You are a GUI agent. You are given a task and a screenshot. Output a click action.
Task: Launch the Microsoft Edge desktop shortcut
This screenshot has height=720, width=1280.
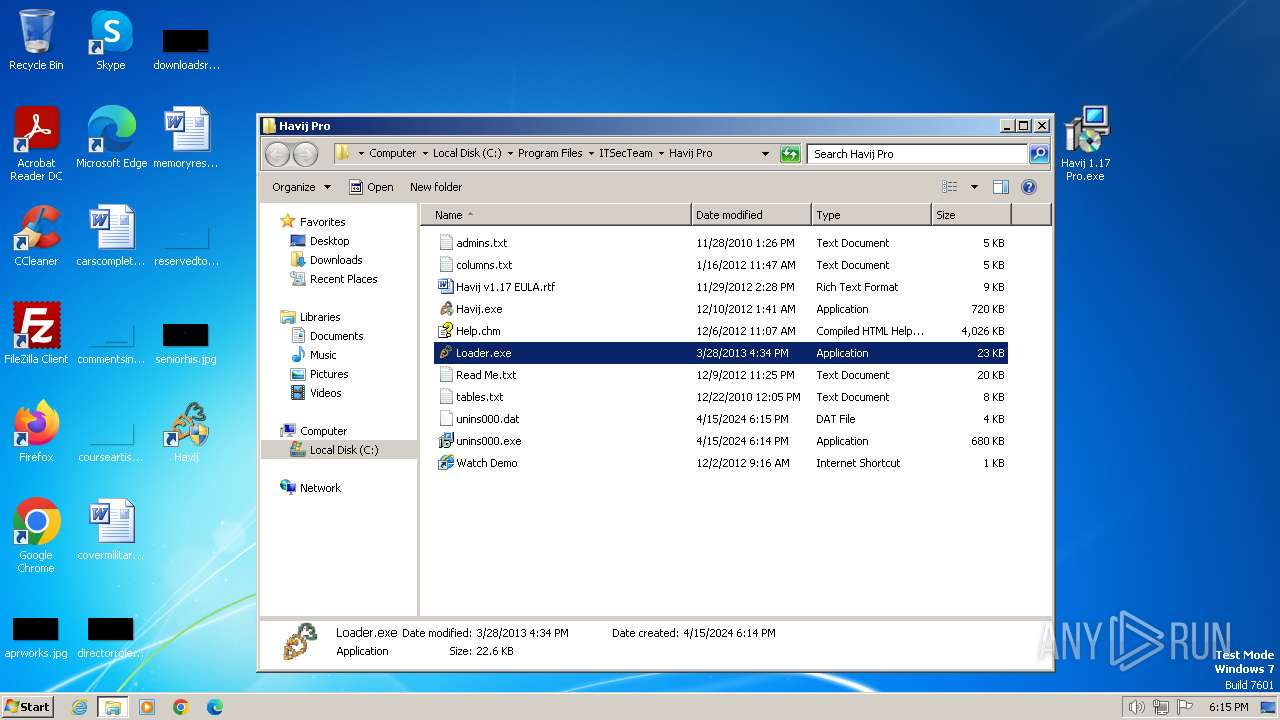click(x=111, y=138)
